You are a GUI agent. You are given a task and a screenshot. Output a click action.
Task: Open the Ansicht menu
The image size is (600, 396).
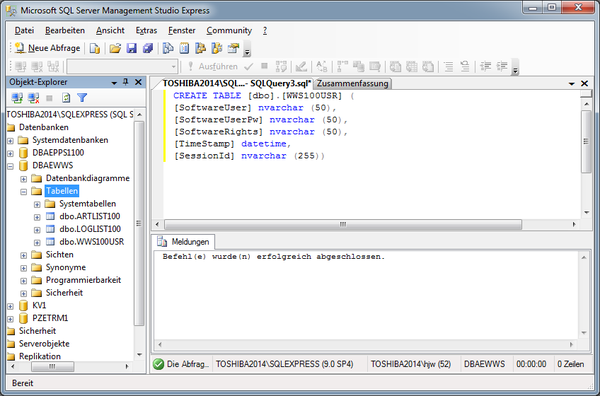coord(110,31)
